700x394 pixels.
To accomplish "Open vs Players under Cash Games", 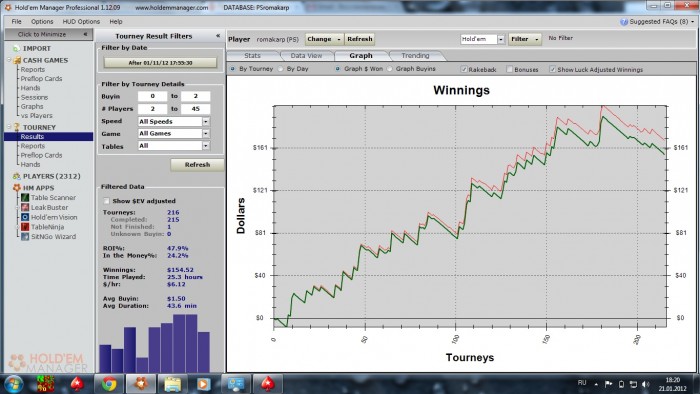I will (x=37, y=116).
